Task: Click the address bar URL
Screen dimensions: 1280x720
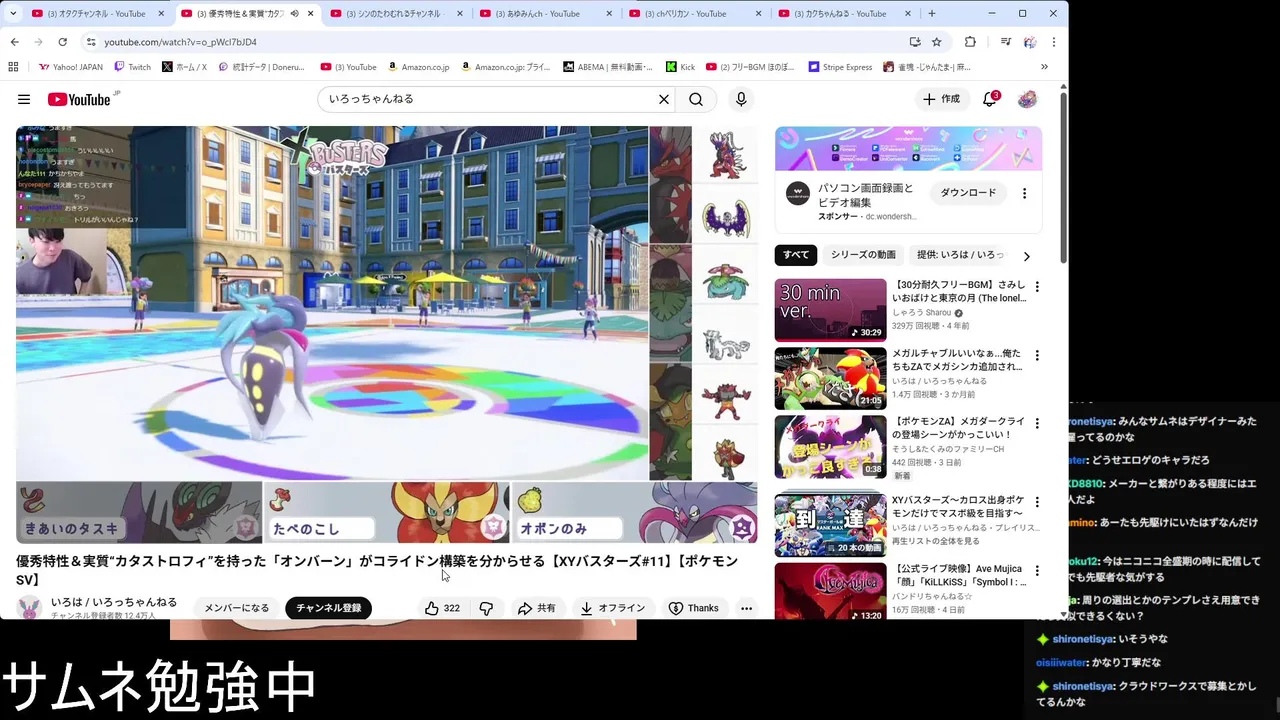Action: tap(180, 42)
